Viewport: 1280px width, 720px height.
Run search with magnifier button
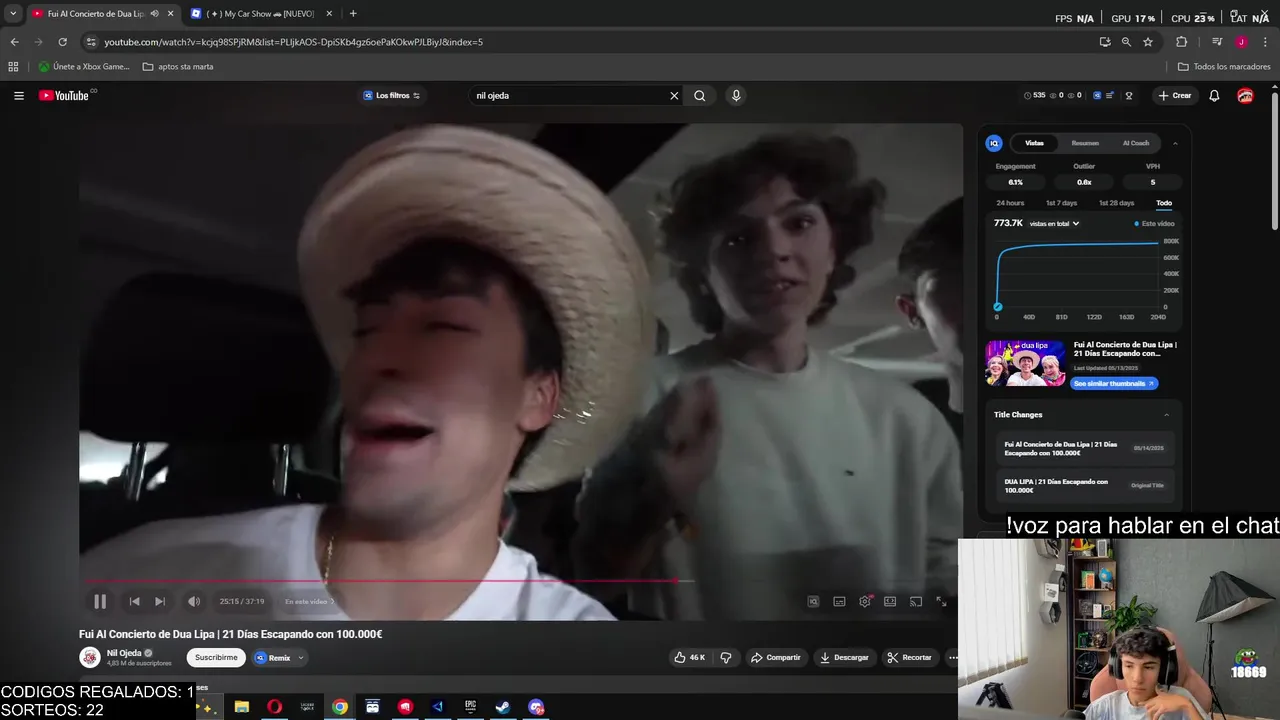pyautogui.click(x=700, y=96)
